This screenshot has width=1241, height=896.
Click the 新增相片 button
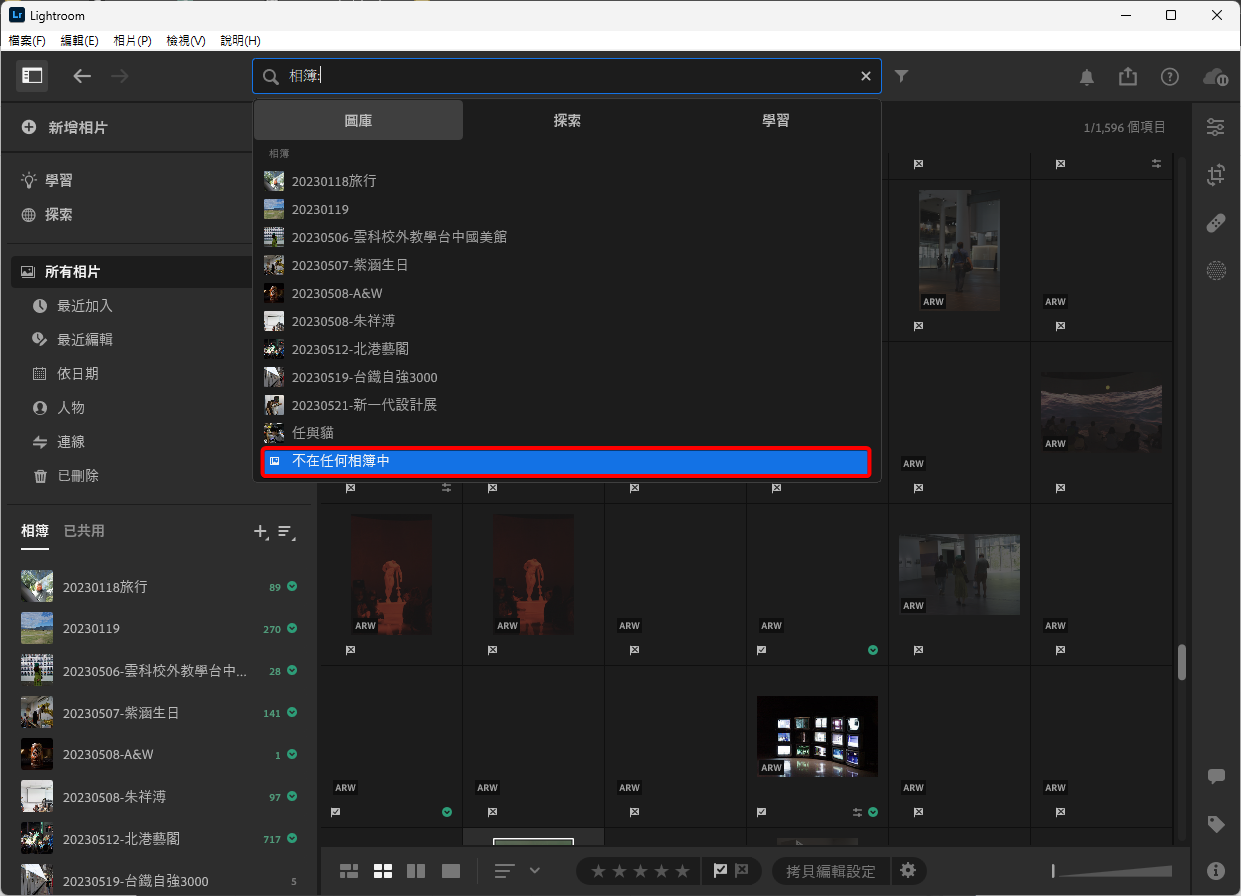(x=77, y=128)
